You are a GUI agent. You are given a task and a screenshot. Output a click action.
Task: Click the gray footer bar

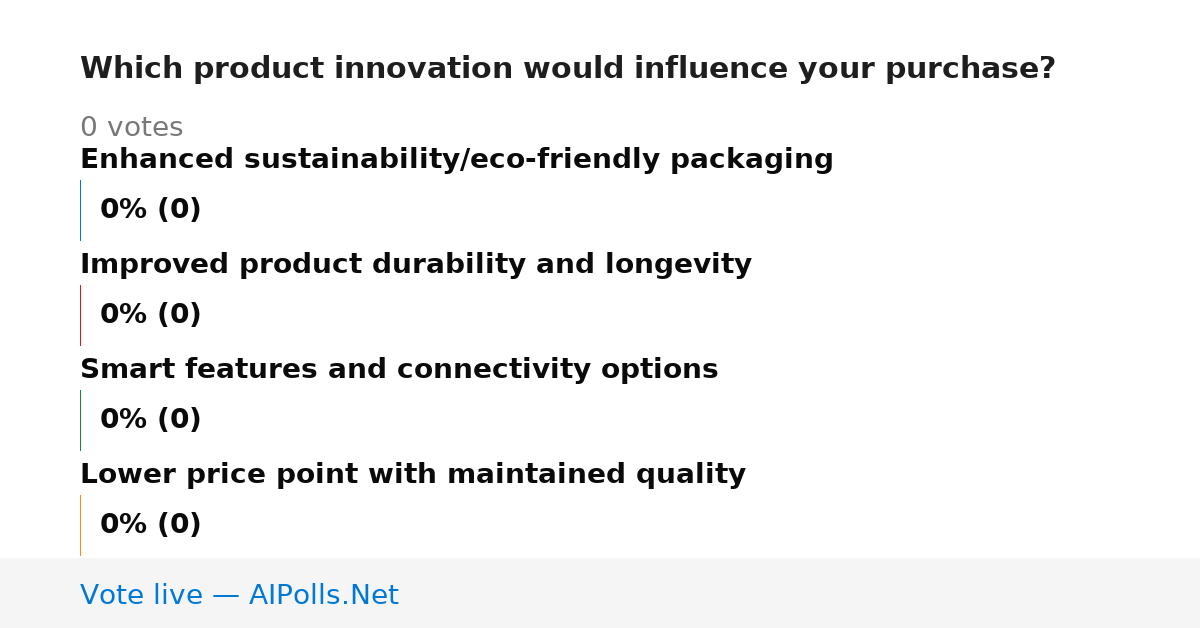pyautogui.click(x=600, y=593)
